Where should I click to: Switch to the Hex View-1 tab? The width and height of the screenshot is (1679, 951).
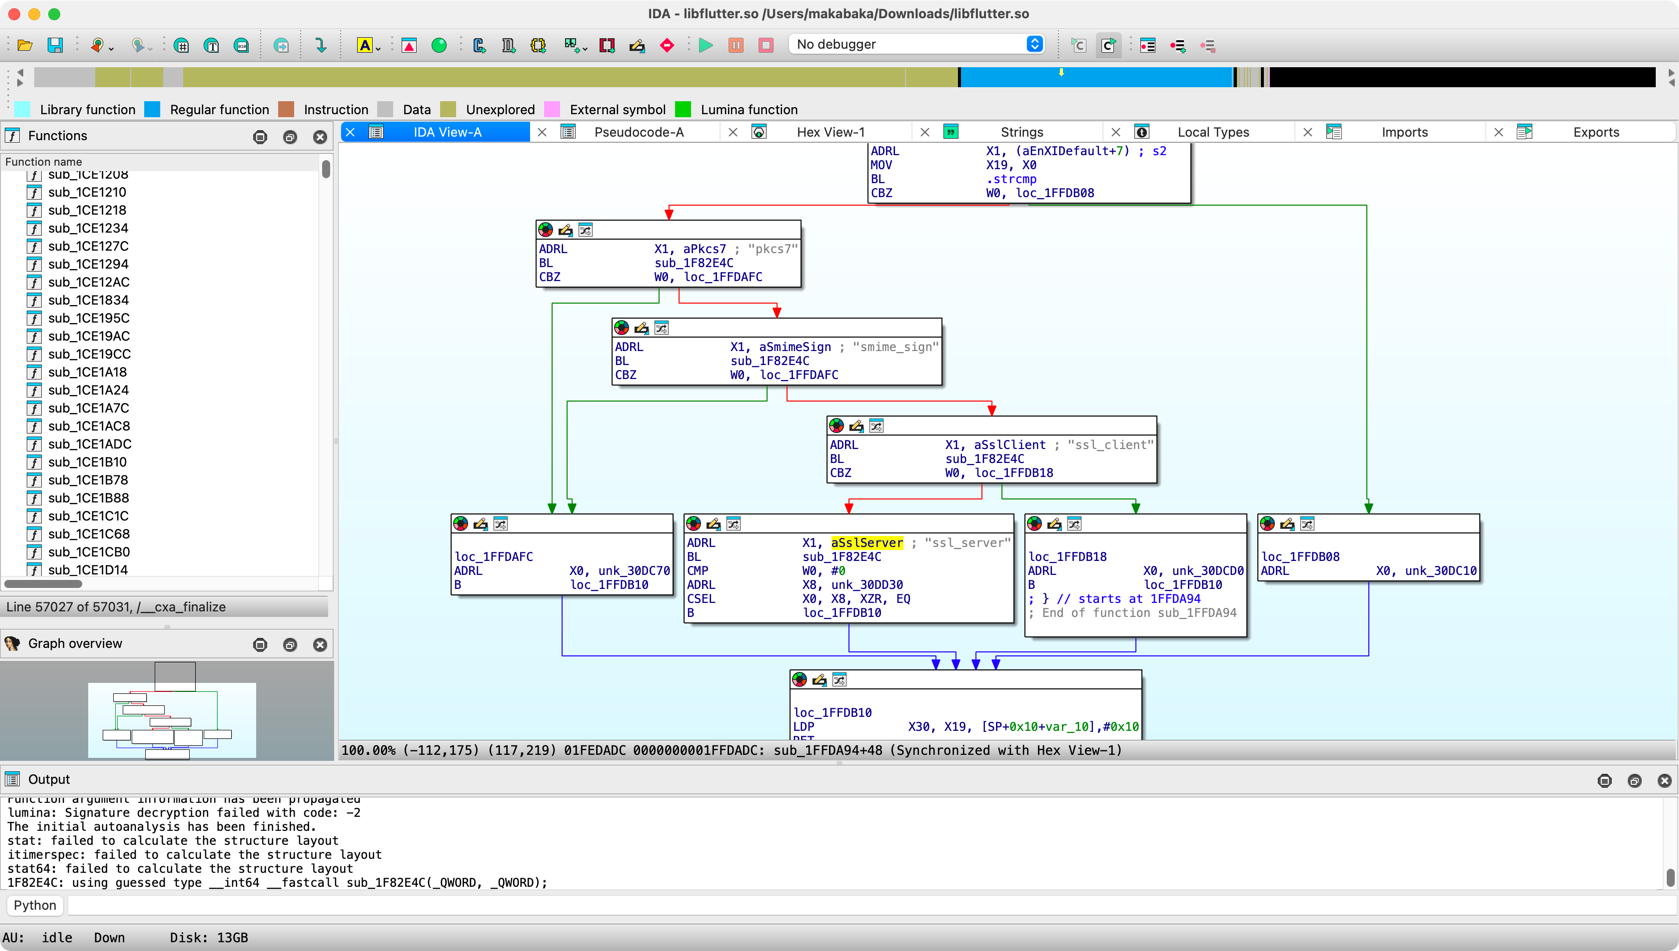click(830, 132)
